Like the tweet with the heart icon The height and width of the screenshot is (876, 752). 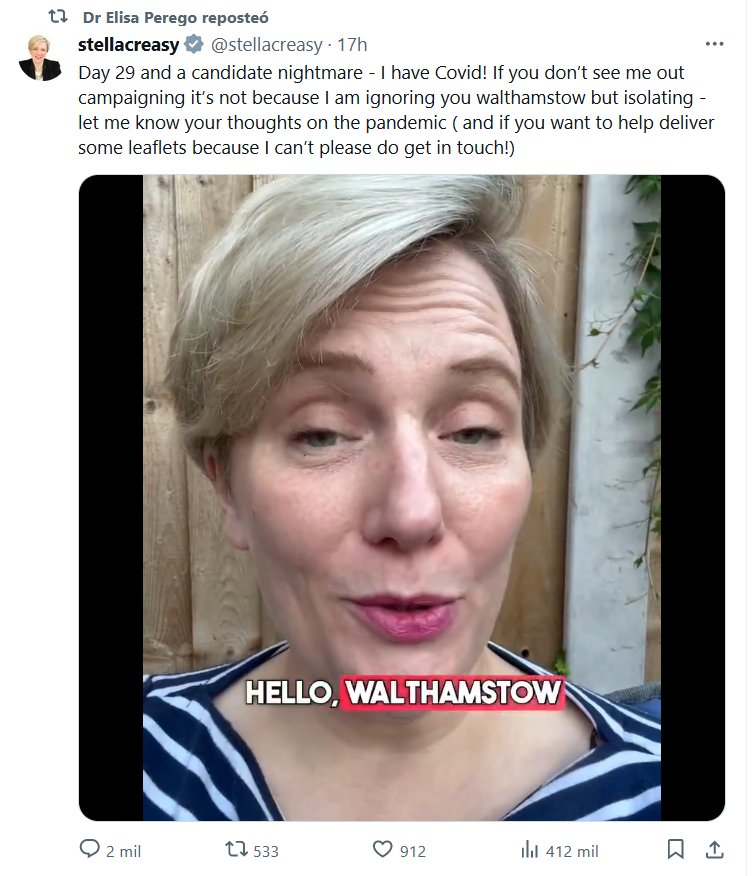pos(382,849)
